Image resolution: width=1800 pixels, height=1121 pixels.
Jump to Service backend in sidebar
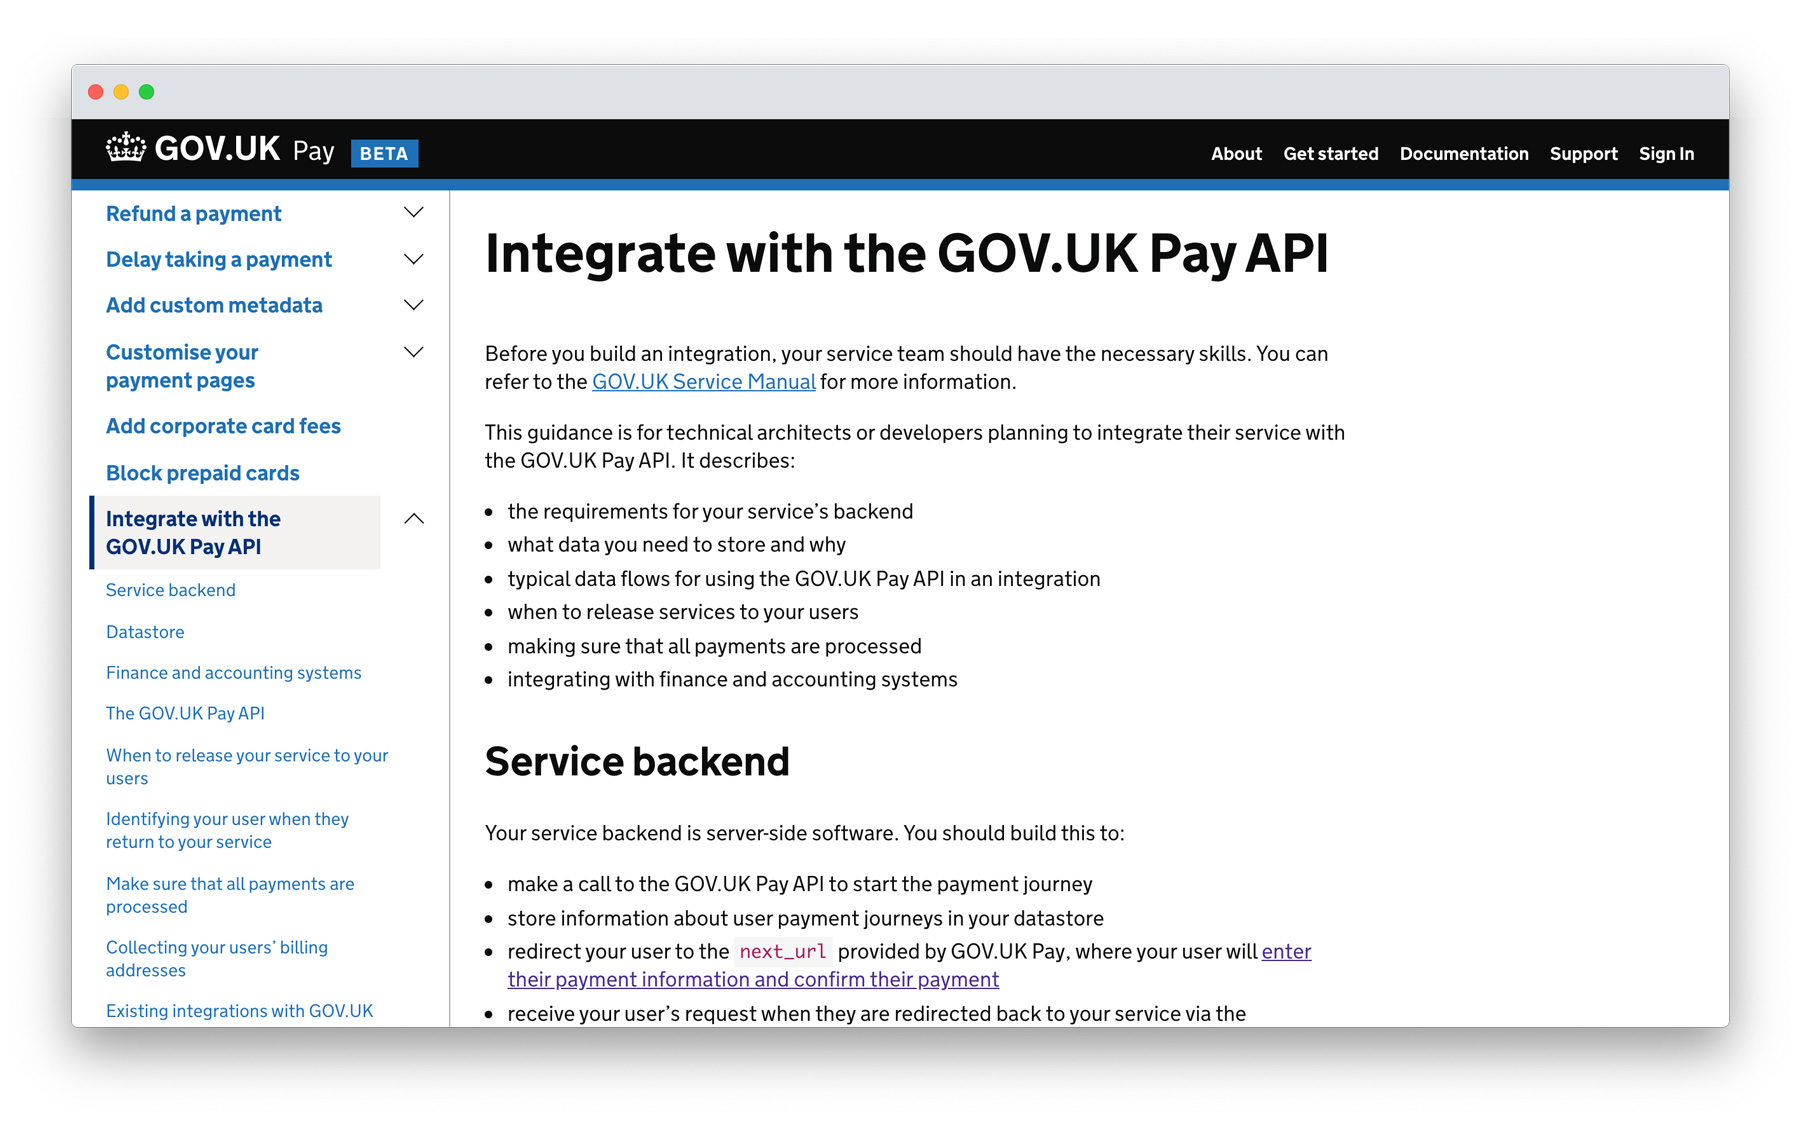pos(171,590)
